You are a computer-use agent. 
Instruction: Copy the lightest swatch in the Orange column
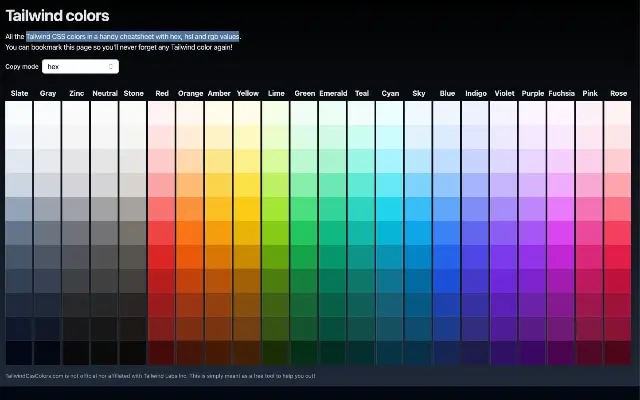pos(190,113)
